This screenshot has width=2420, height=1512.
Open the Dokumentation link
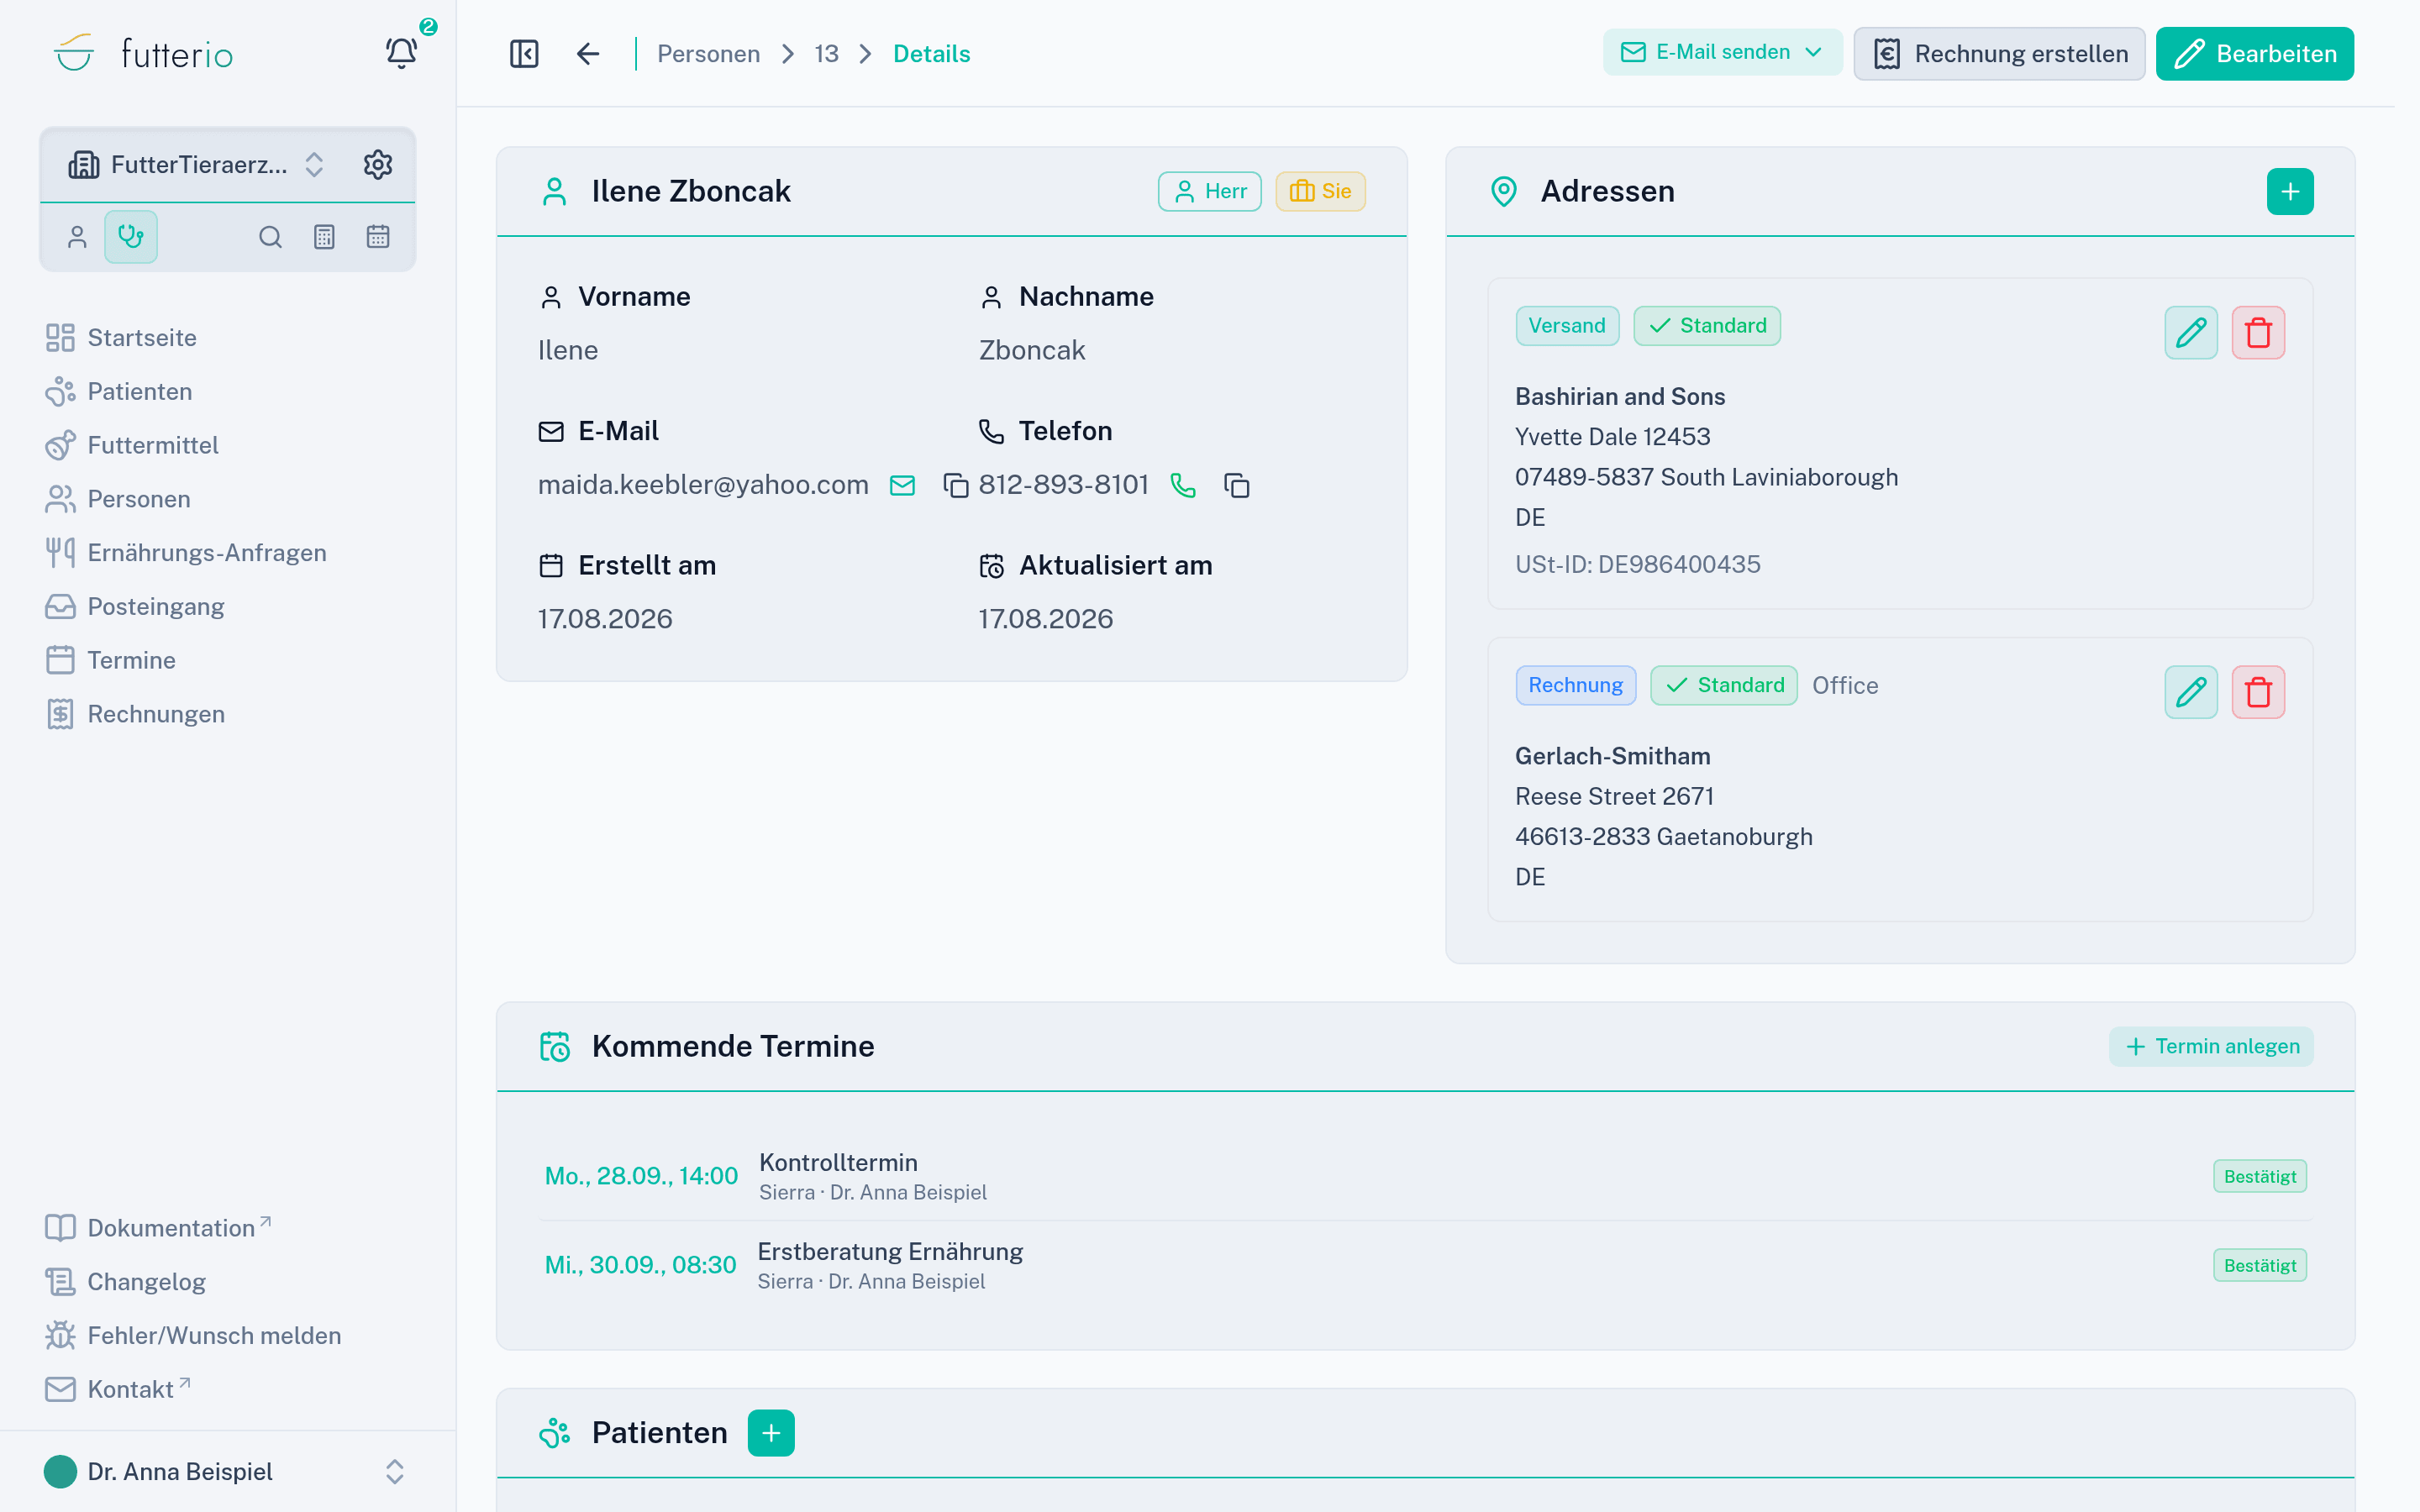click(x=158, y=1228)
